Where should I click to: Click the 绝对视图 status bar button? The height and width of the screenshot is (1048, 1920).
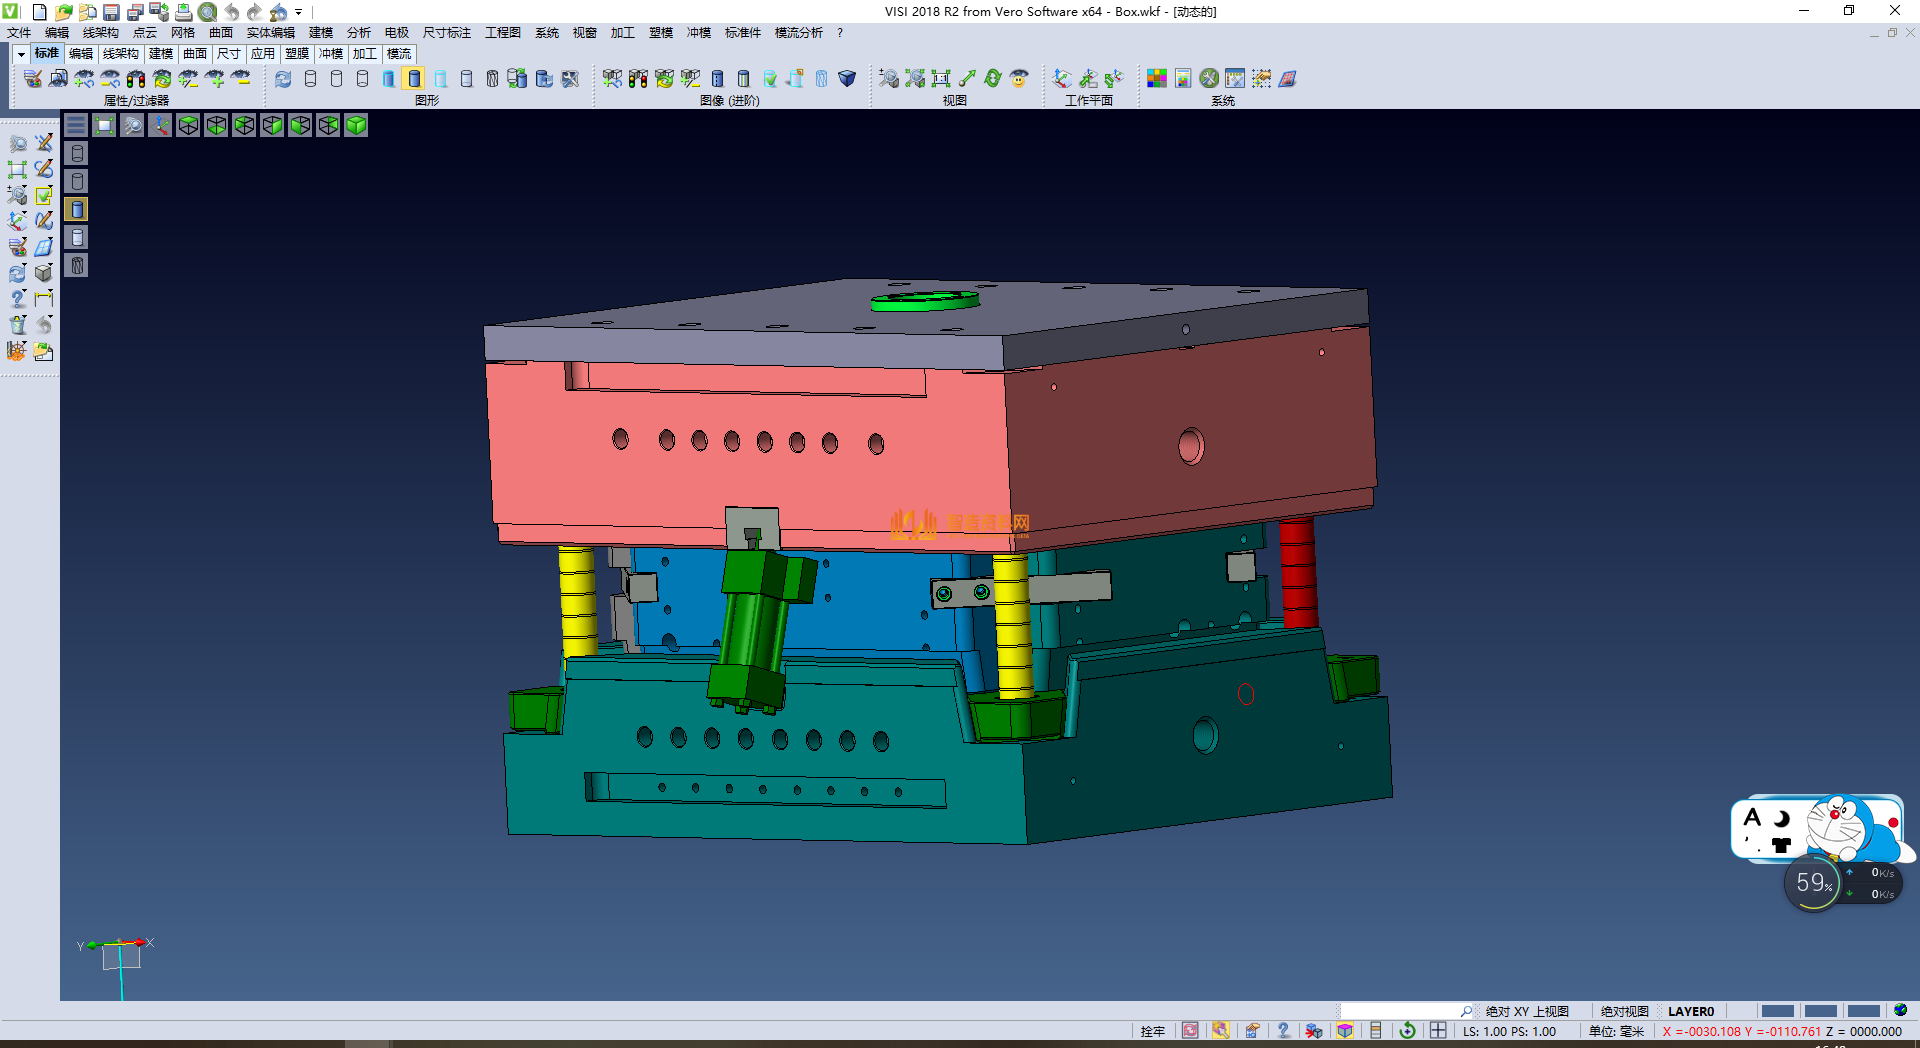(x=1624, y=1011)
